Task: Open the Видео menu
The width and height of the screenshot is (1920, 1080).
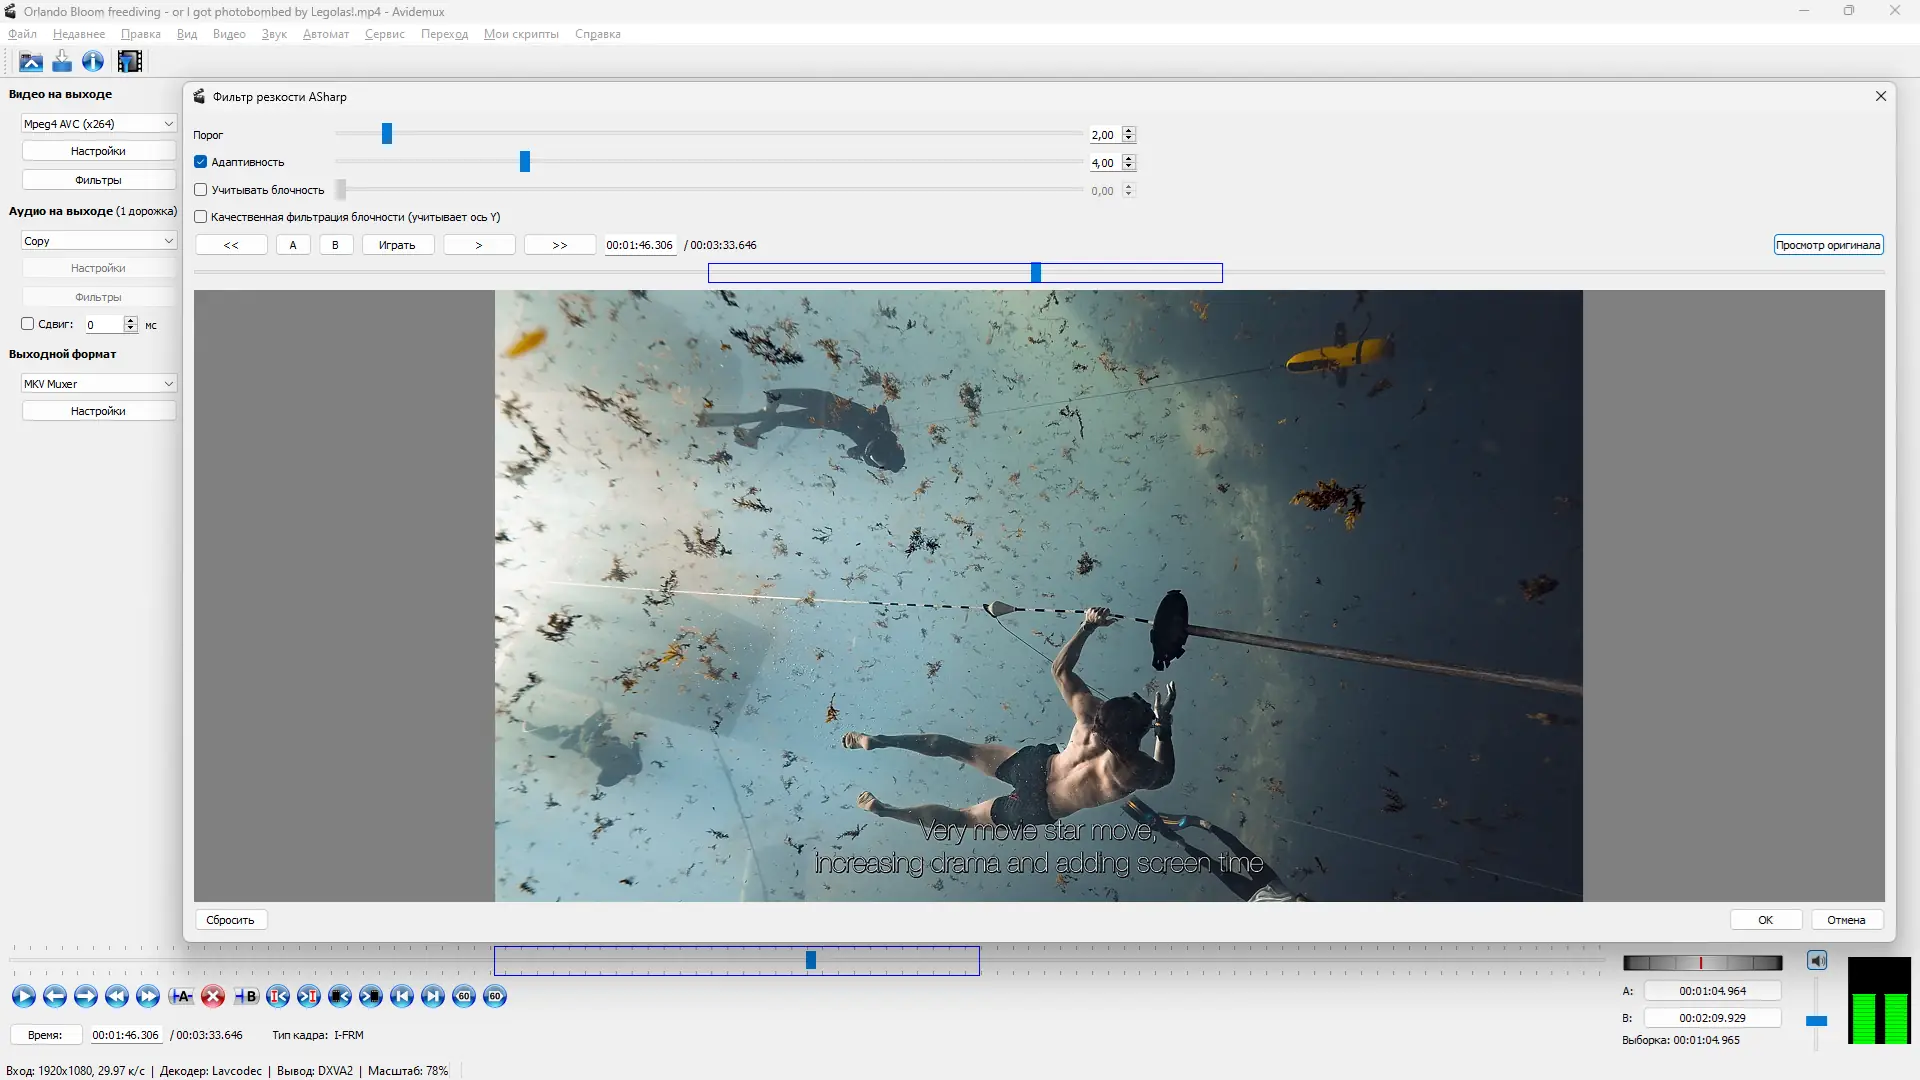Action: [x=229, y=34]
